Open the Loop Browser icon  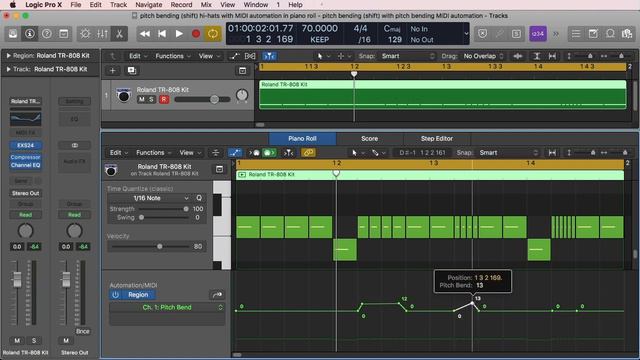(610, 33)
